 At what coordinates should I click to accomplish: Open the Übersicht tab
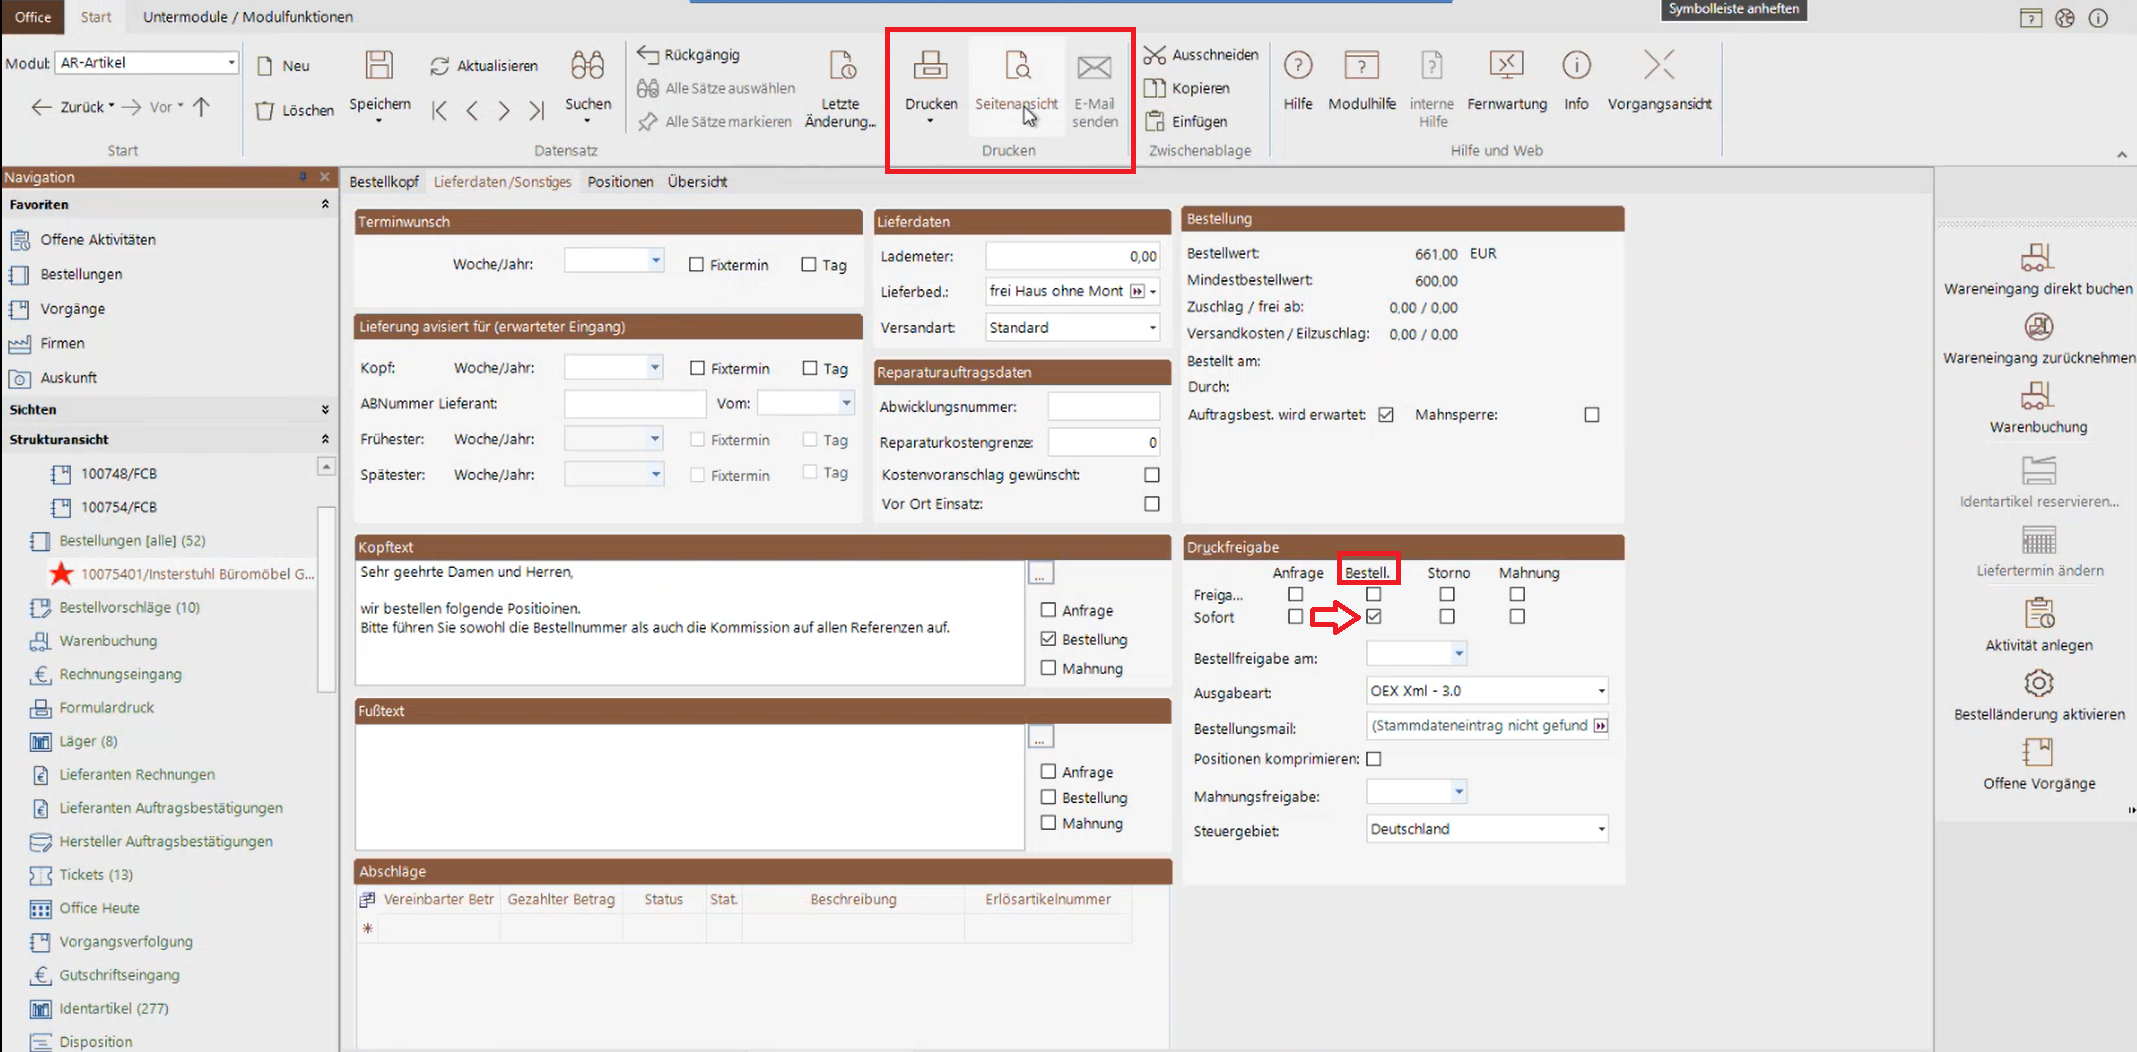pos(697,182)
